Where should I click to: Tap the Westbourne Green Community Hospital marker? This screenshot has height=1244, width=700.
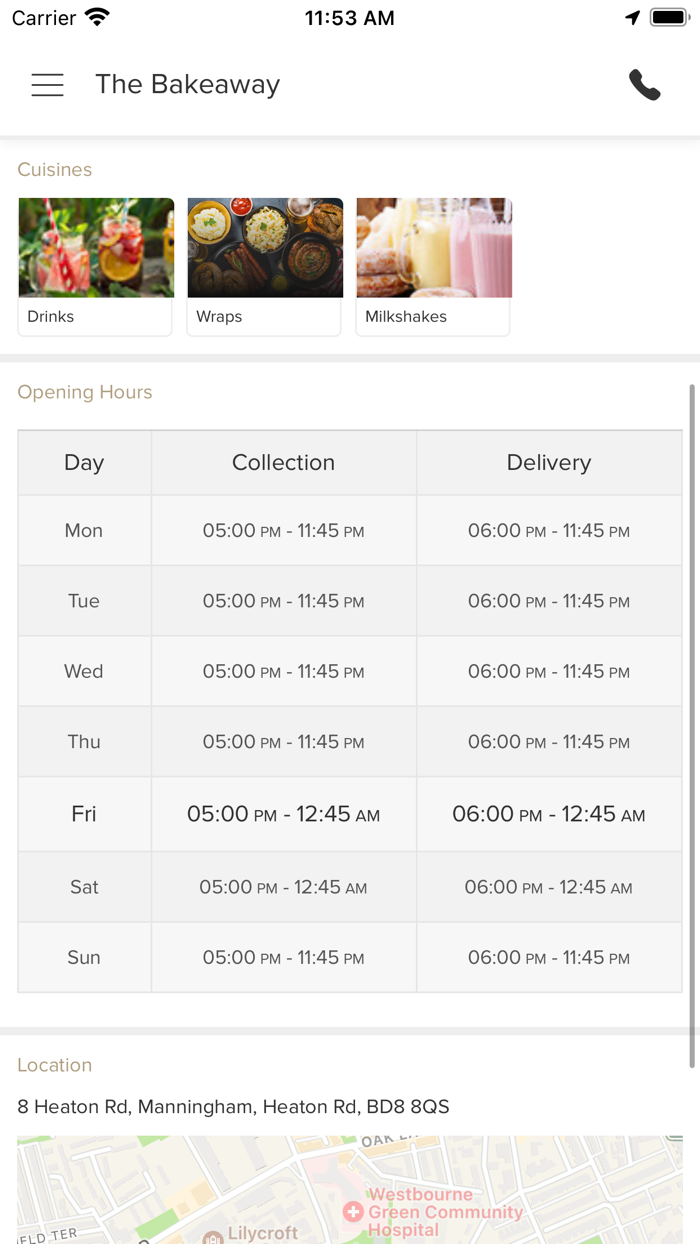(x=353, y=1212)
